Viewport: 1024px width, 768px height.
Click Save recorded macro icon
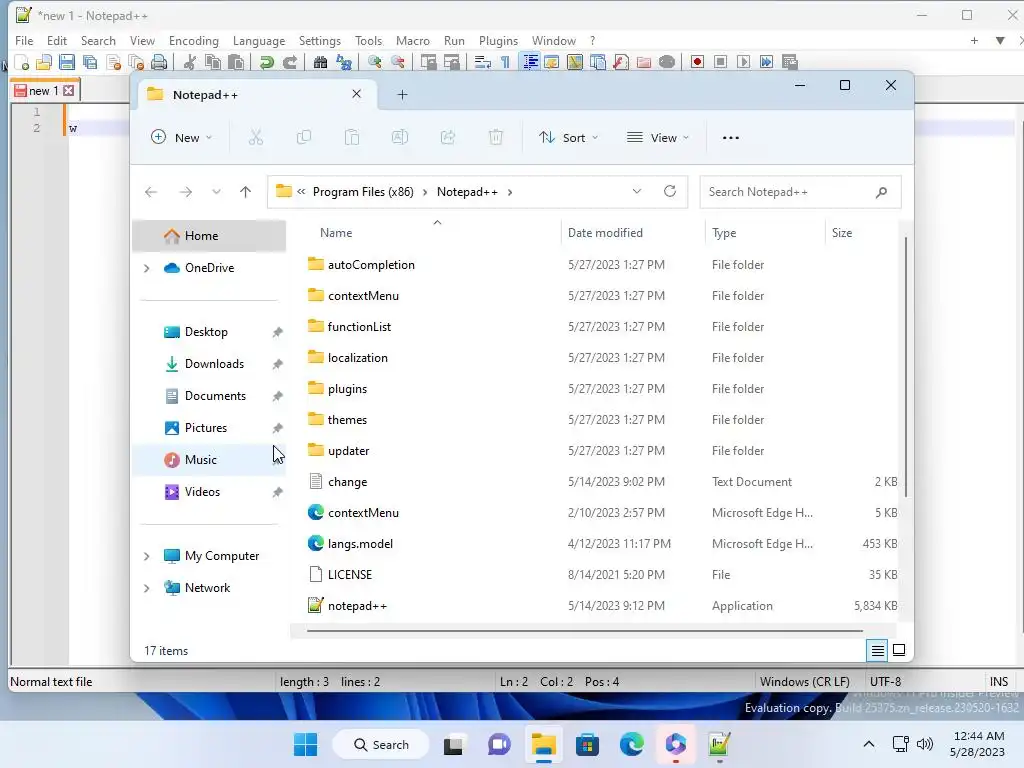(x=790, y=62)
